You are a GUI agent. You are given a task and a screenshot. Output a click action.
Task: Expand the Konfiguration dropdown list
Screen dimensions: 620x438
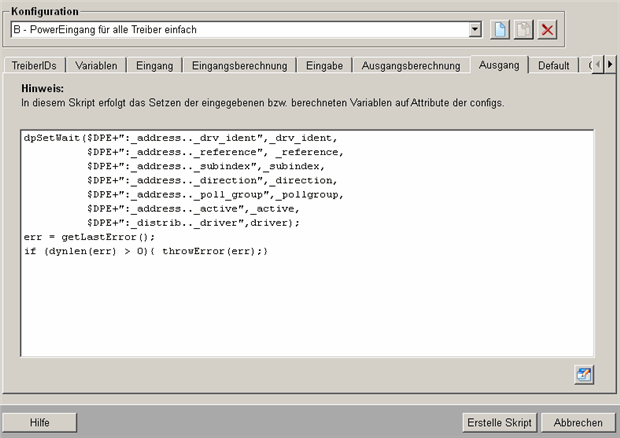[x=475, y=30]
